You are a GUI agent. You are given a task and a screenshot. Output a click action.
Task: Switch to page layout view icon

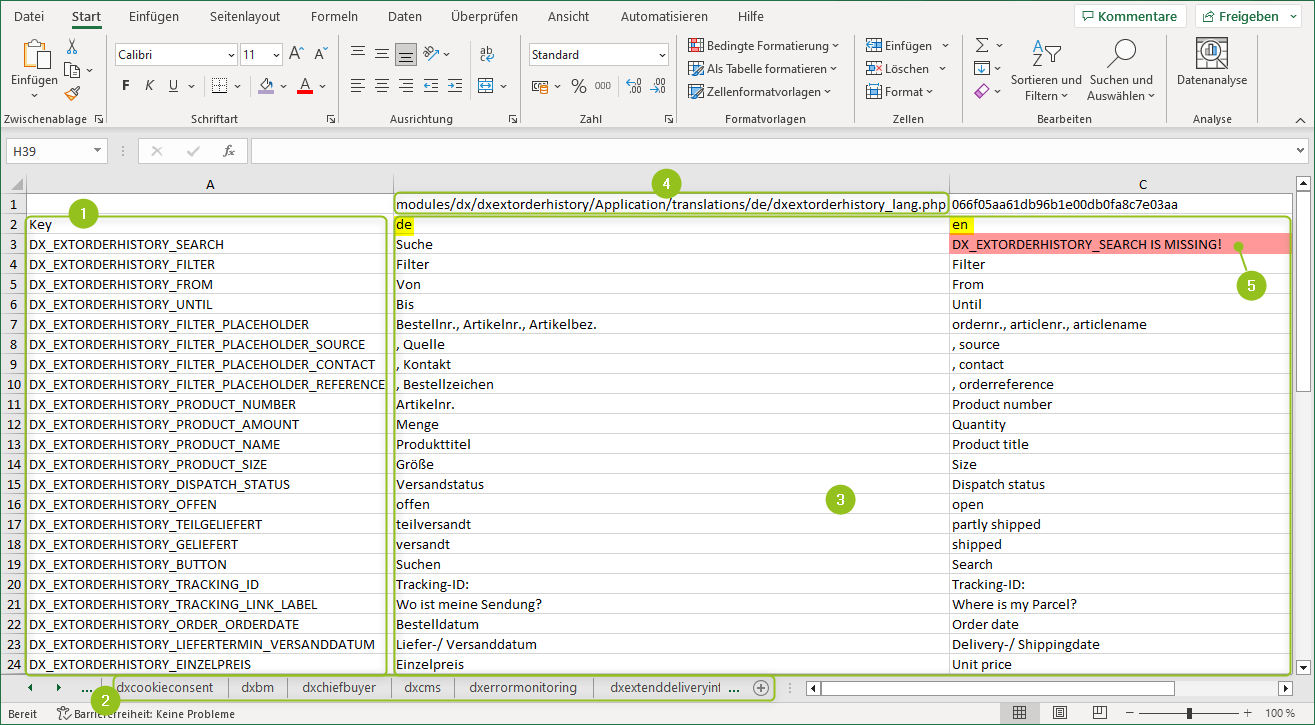point(1060,713)
